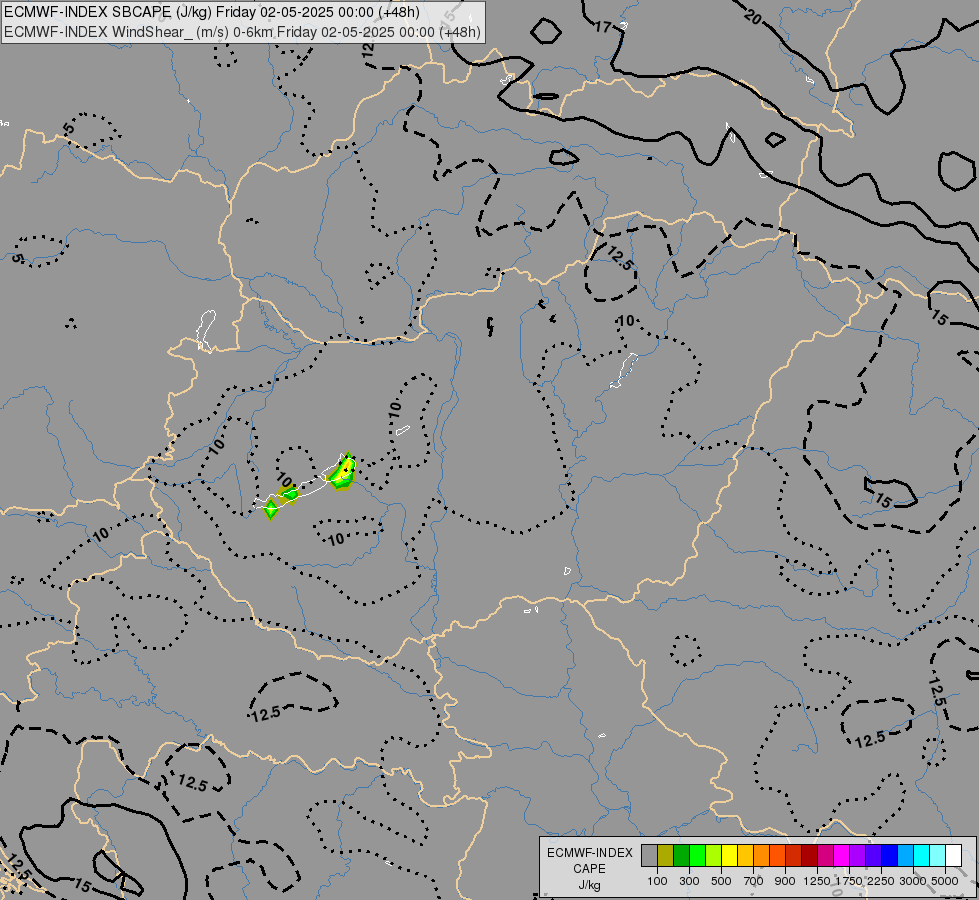Click the legend title ECMWF-INDEX
The width and height of the screenshot is (979, 900).
pyautogui.click(x=590, y=853)
